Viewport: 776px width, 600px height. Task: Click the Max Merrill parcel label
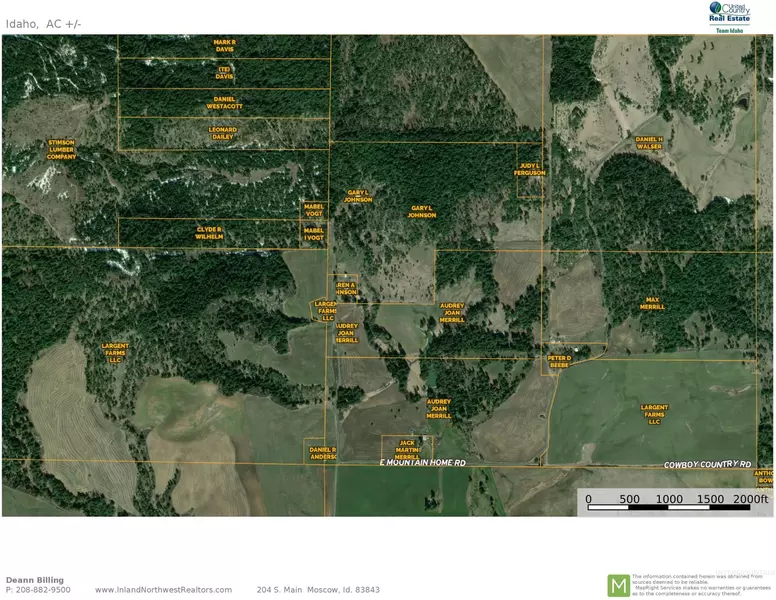652,303
